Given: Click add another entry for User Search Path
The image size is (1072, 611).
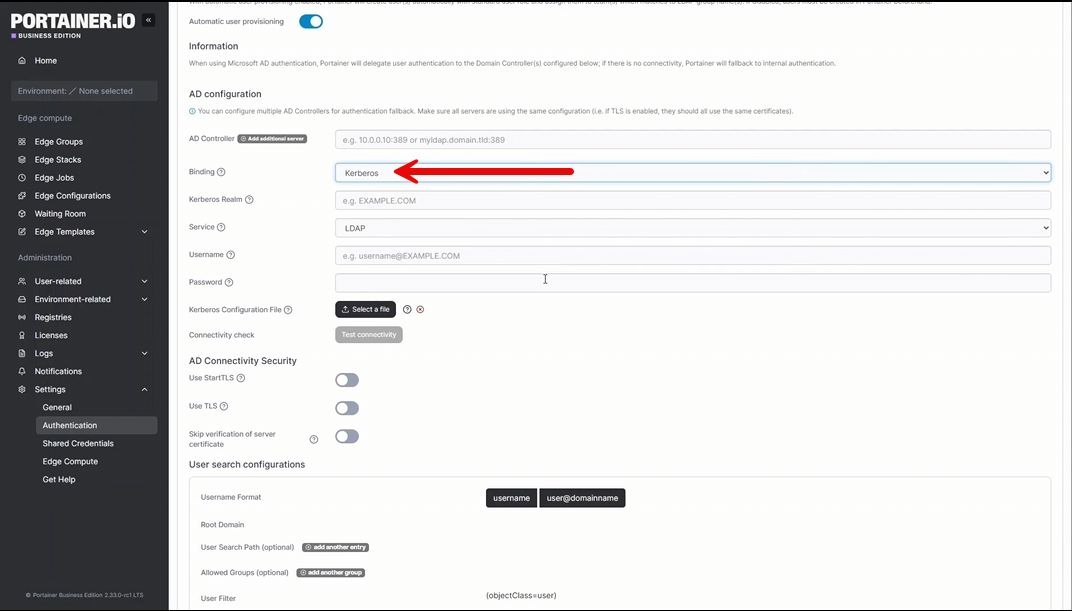Looking at the screenshot, I should 336,547.
